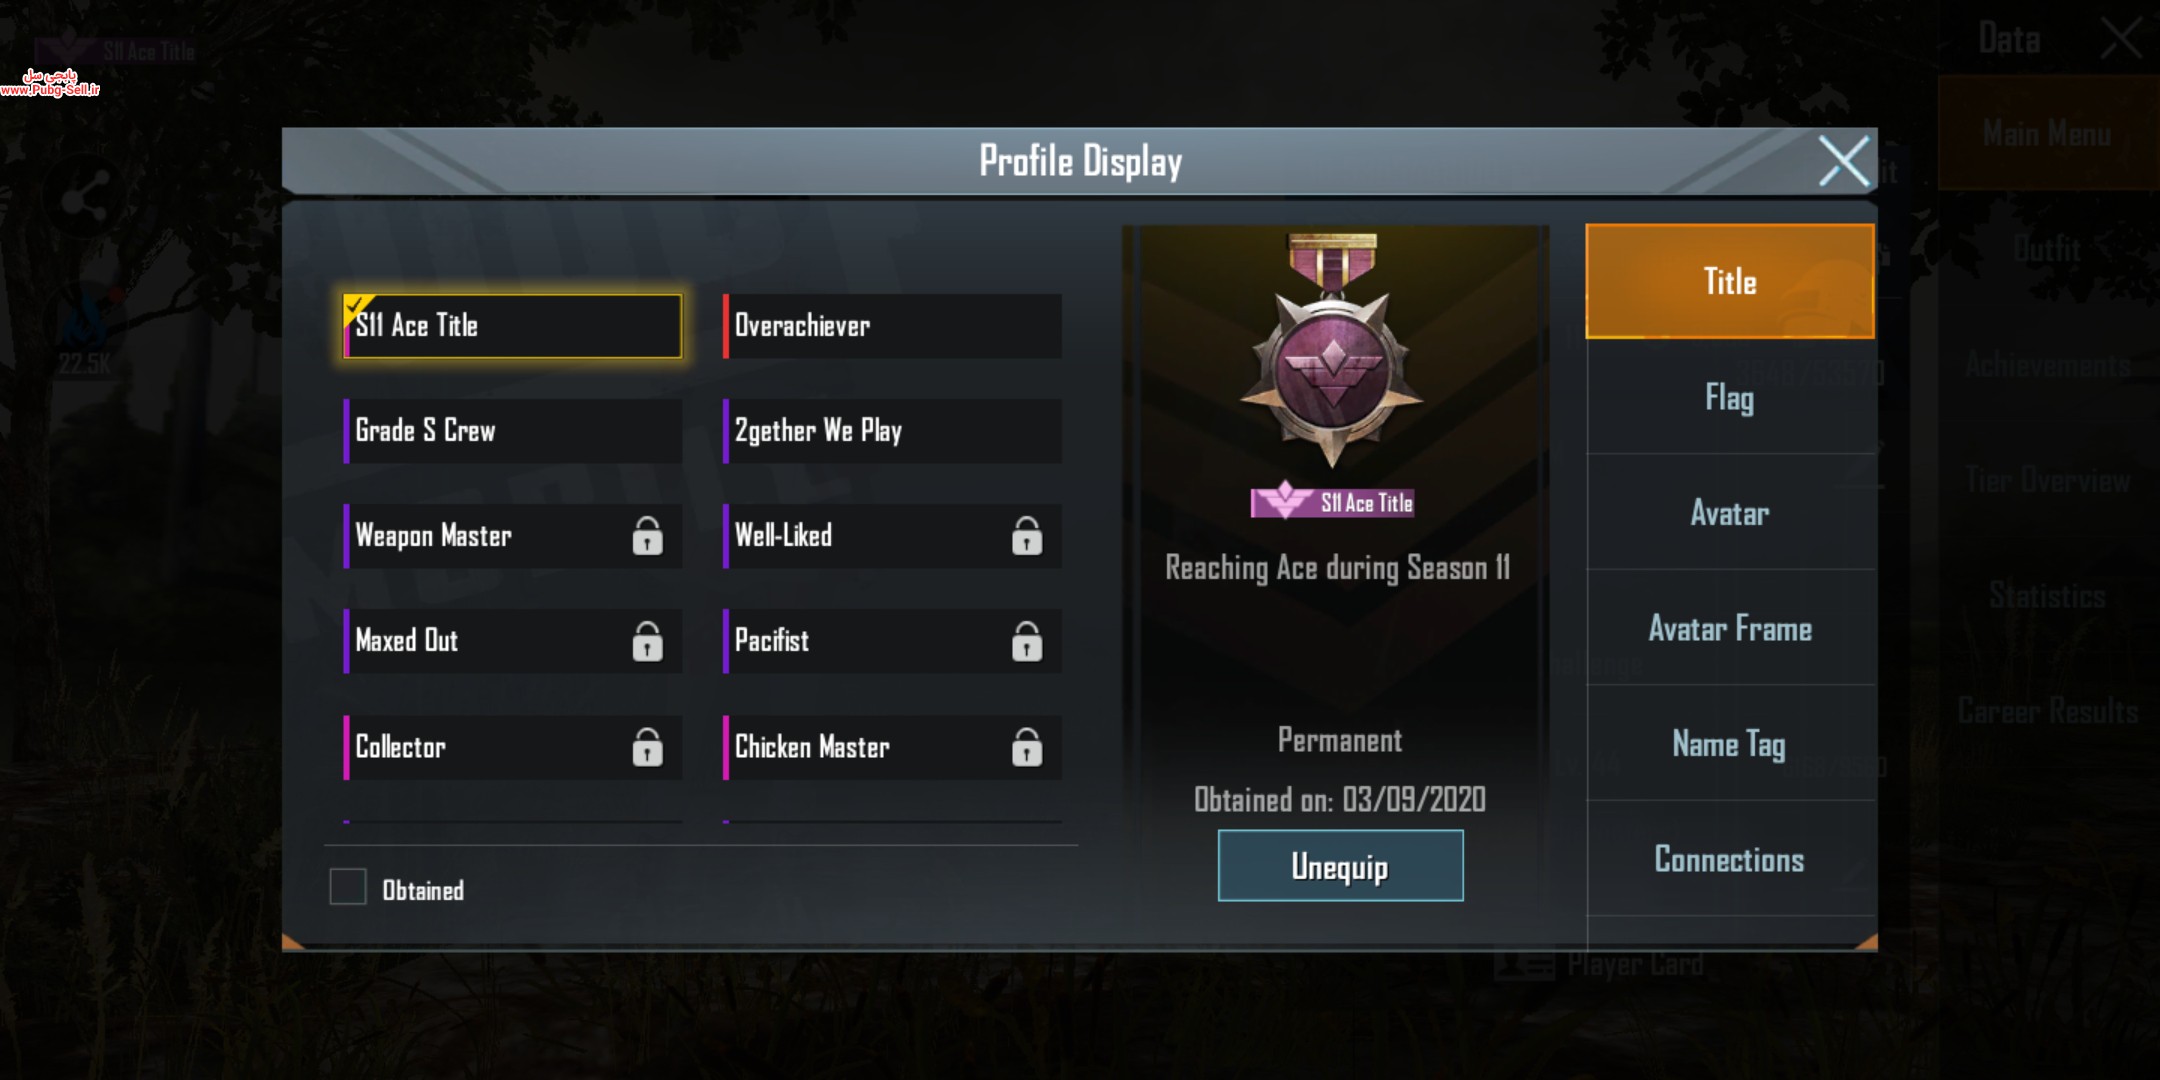Click the lock icon on Chicken Master
The height and width of the screenshot is (1080, 2160).
(1027, 747)
